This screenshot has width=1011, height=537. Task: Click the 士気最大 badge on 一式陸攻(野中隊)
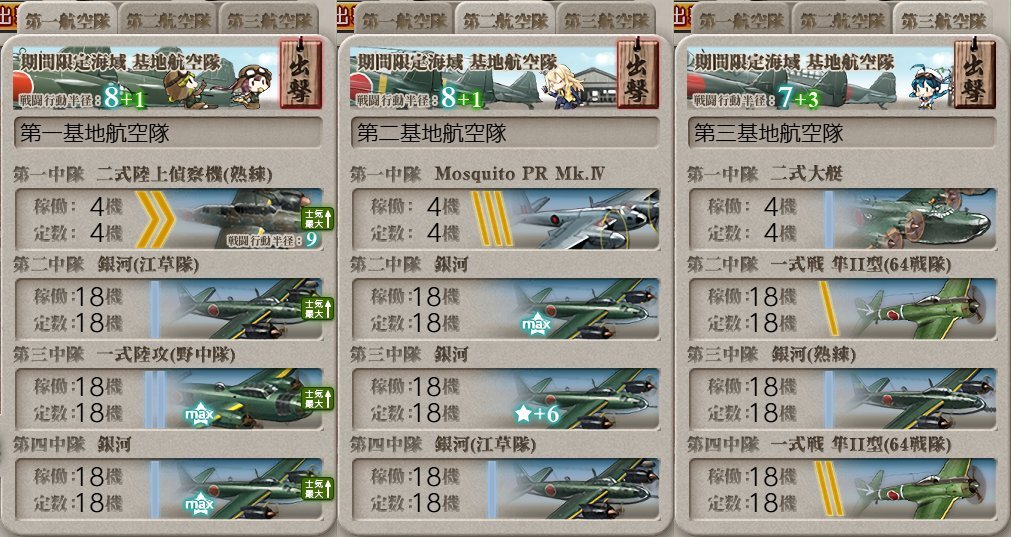(x=319, y=399)
